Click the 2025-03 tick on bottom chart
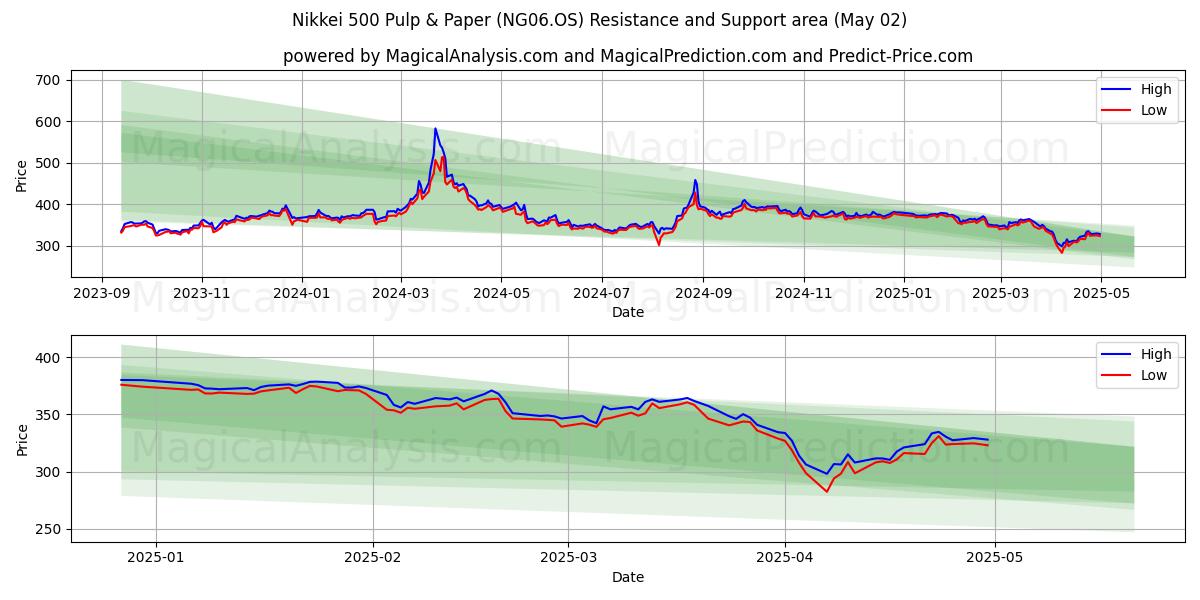Screen dimensions: 1200x600 pyautogui.click(x=568, y=558)
